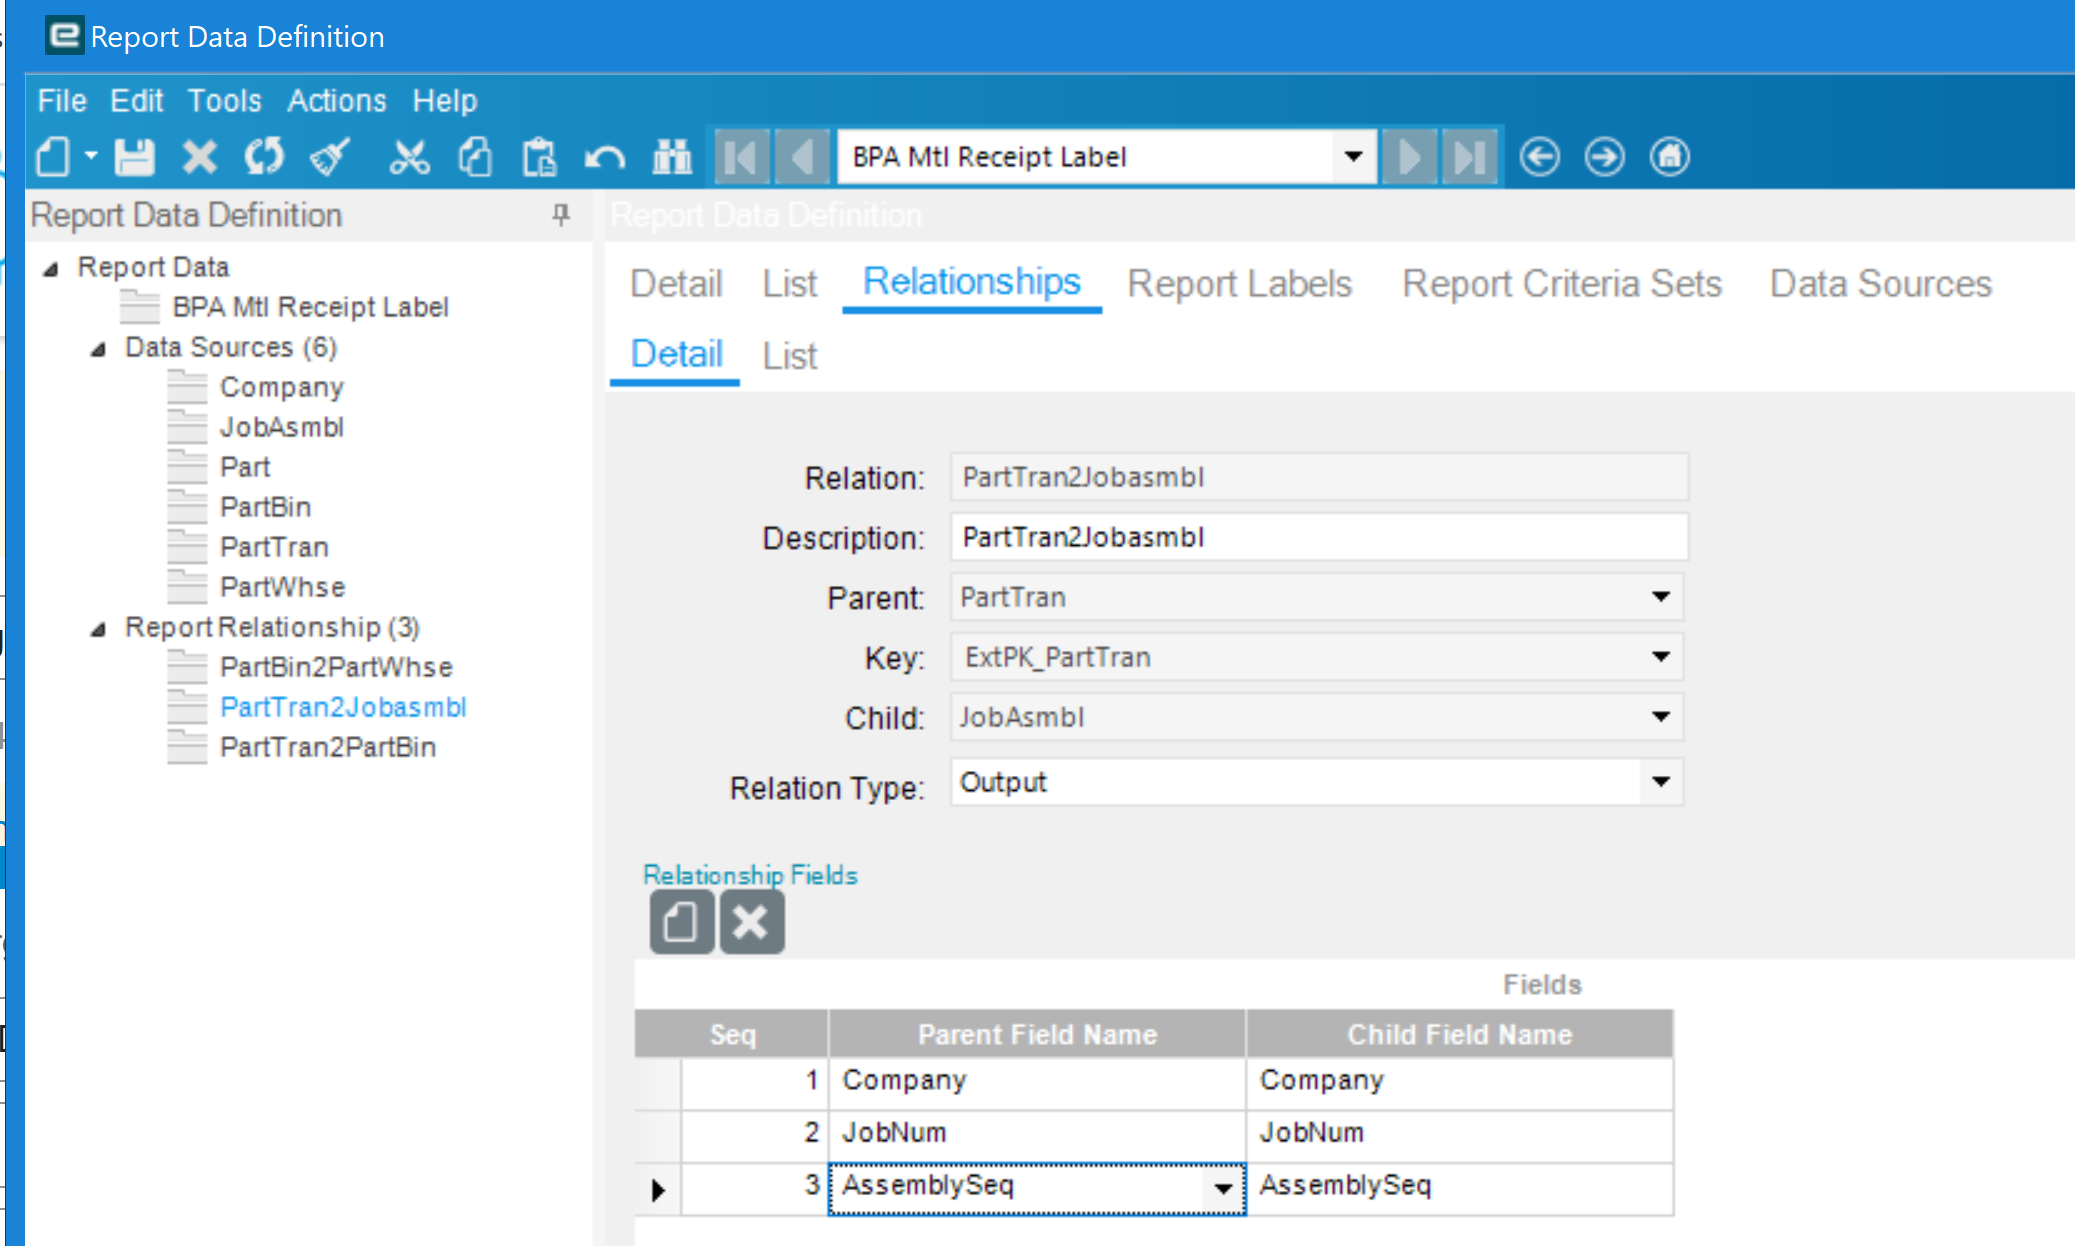The image size is (2075, 1246).
Task: Click the Cut scissors icon
Action: point(409,157)
